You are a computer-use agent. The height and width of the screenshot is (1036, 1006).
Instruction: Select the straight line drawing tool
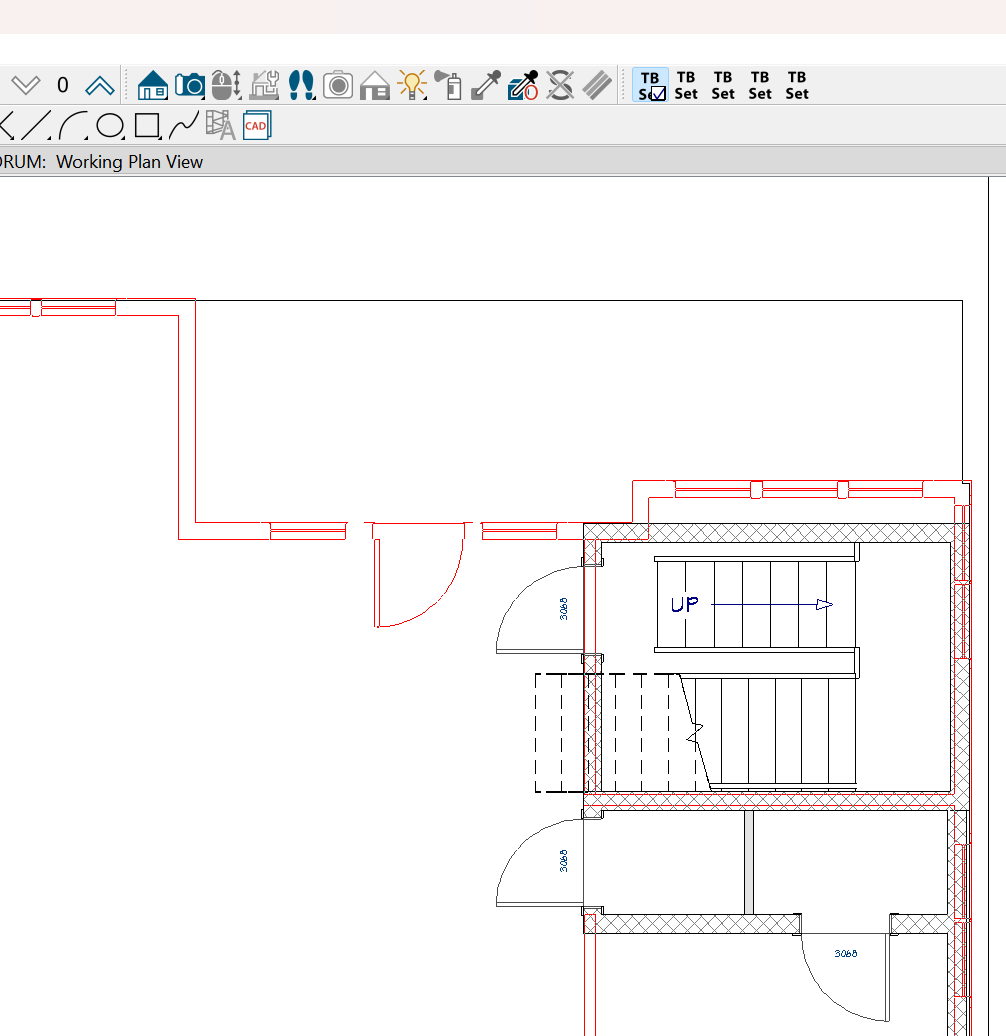36,126
